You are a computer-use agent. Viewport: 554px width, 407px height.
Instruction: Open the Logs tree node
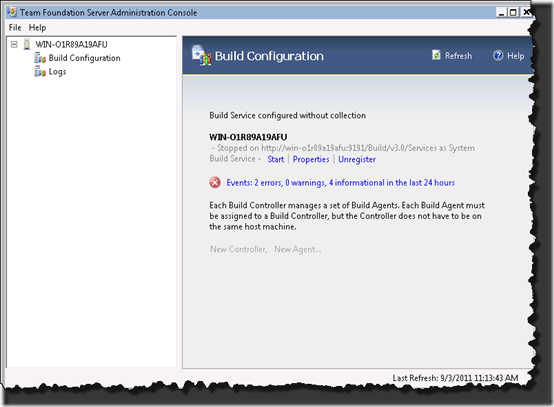(57, 72)
